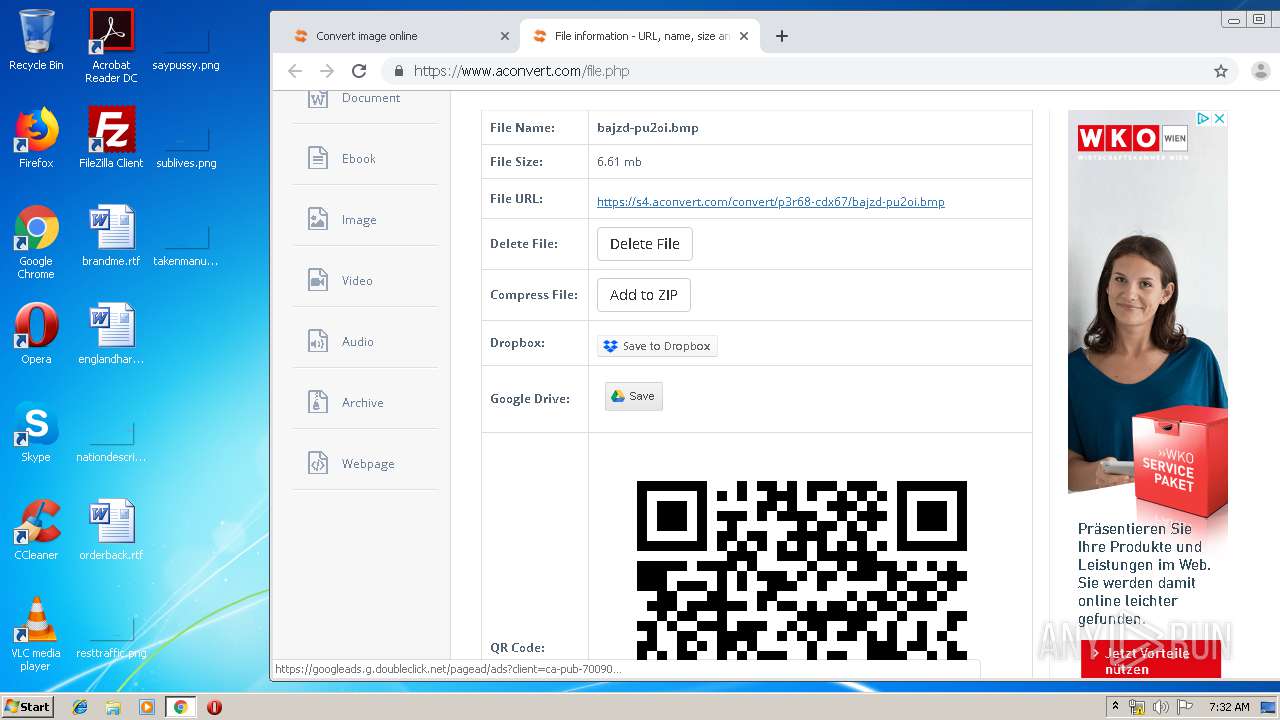Open the bajzd-pu2oi.bmp file URL link
1280x720 pixels.
770,202
